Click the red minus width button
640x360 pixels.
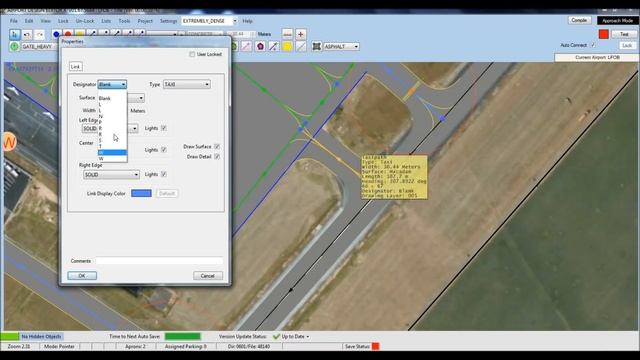(x=287, y=34)
